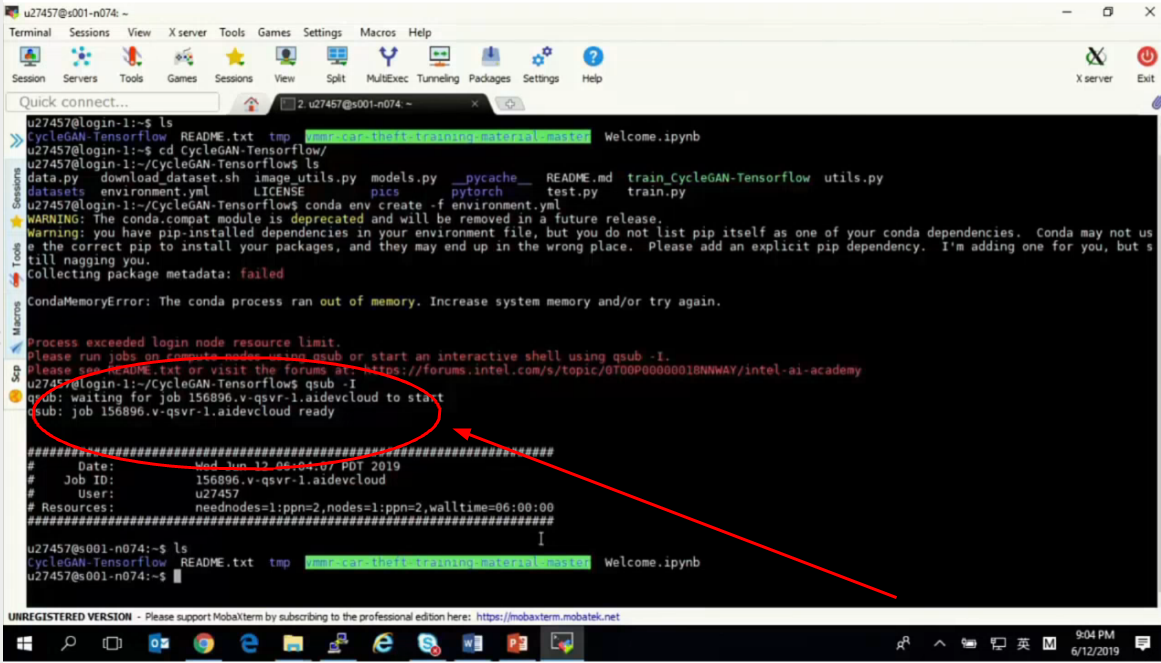Image resolution: width=1161 pixels, height=663 pixels.
Task: Open the Tools sidebar tab
Action: point(16,264)
